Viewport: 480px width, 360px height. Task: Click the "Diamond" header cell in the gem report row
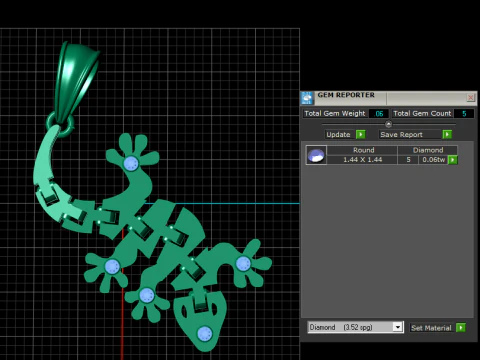point(428,150)
